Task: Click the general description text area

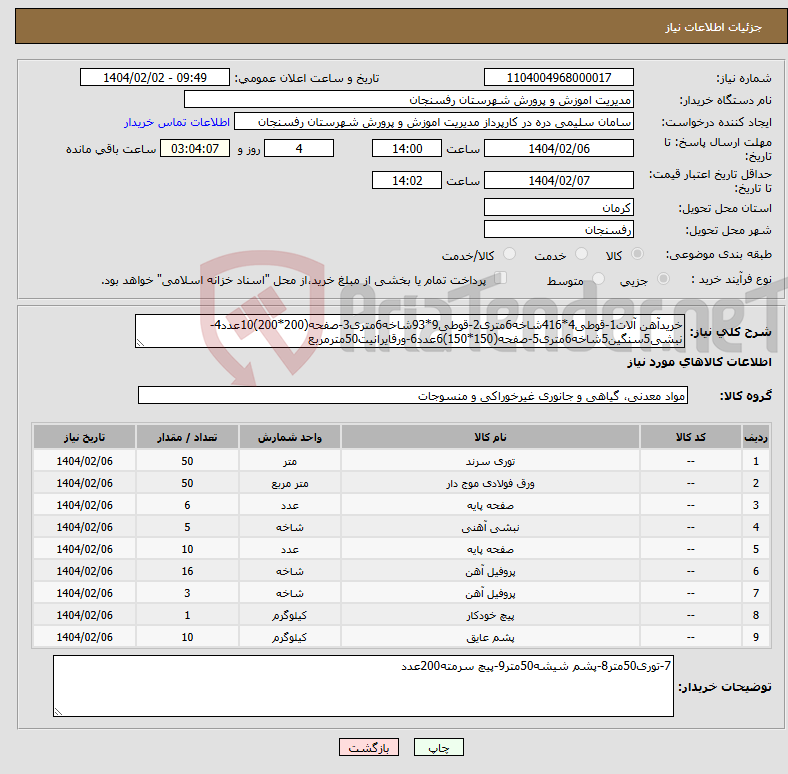Action: point(410,331)
